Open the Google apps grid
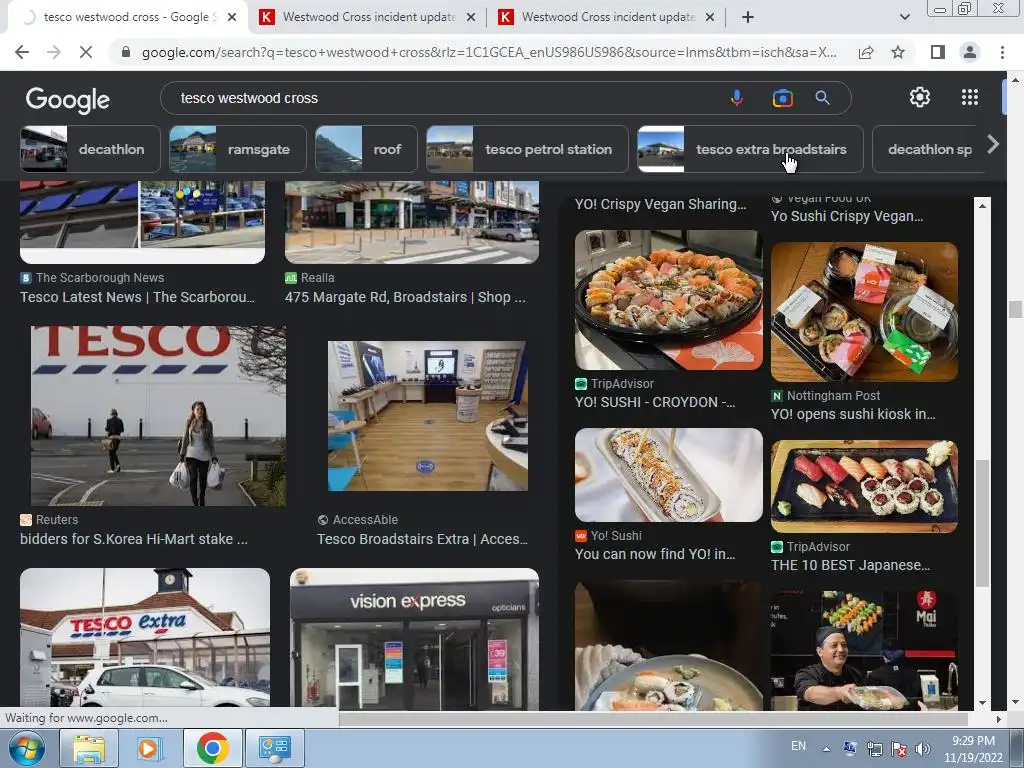This screenshot has width=1024, height=768. coord(970,97)
